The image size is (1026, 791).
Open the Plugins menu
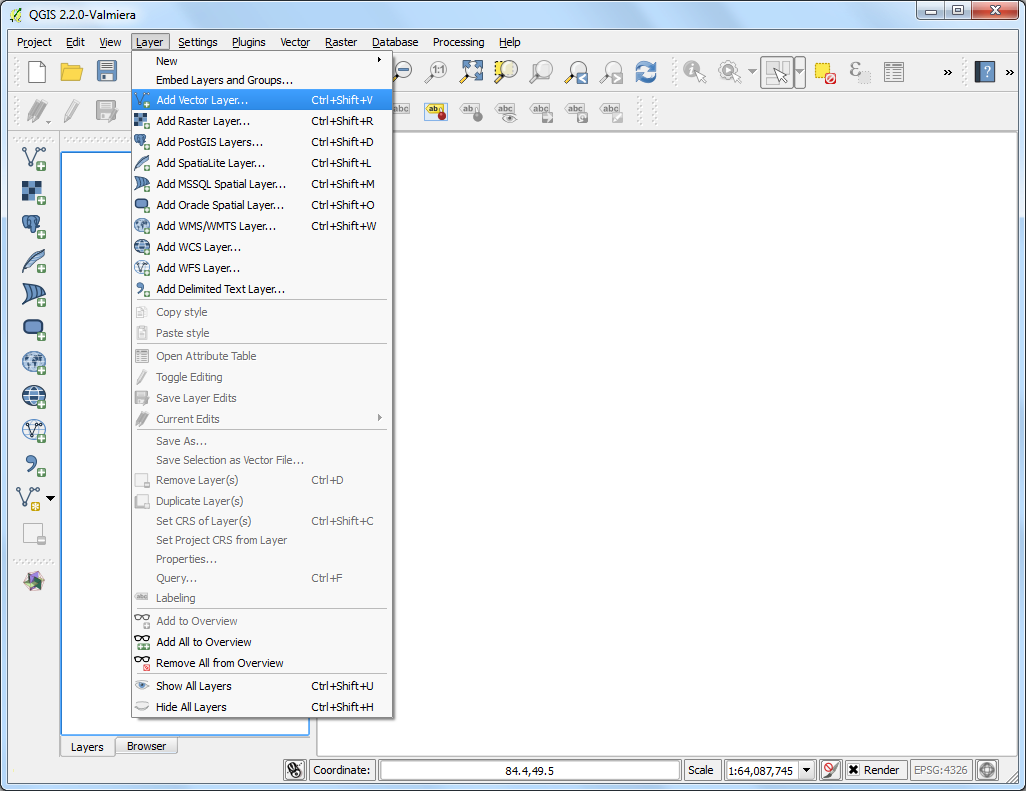(x=249, y=42)
